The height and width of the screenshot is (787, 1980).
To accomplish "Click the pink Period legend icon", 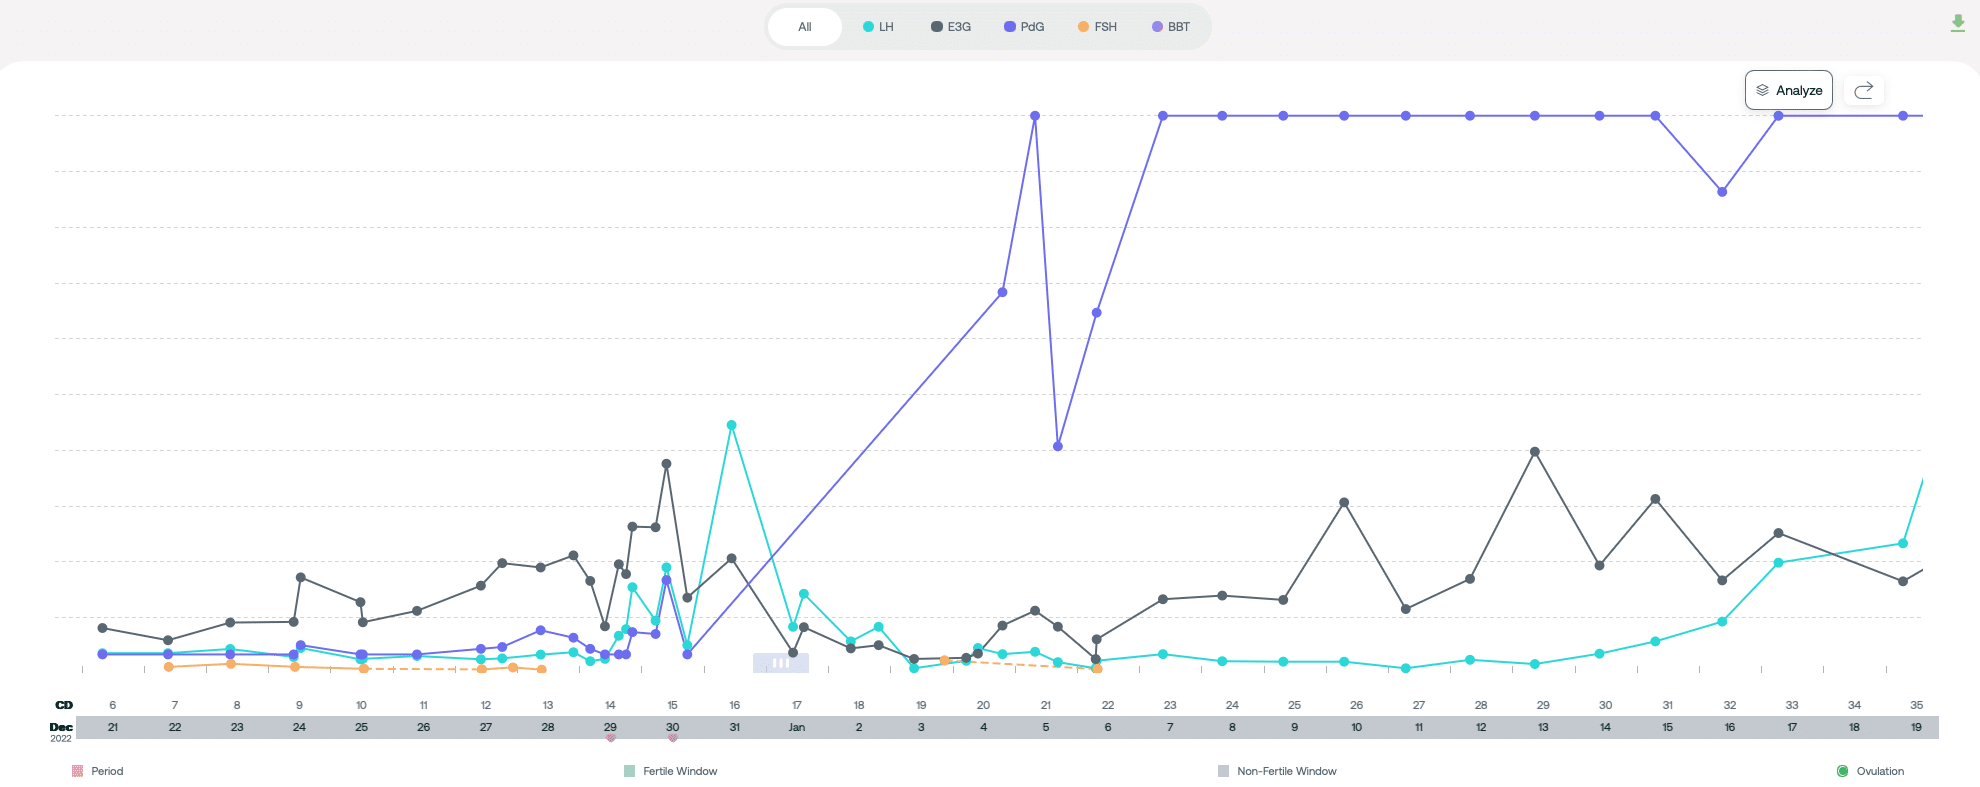I will [77, 771].
